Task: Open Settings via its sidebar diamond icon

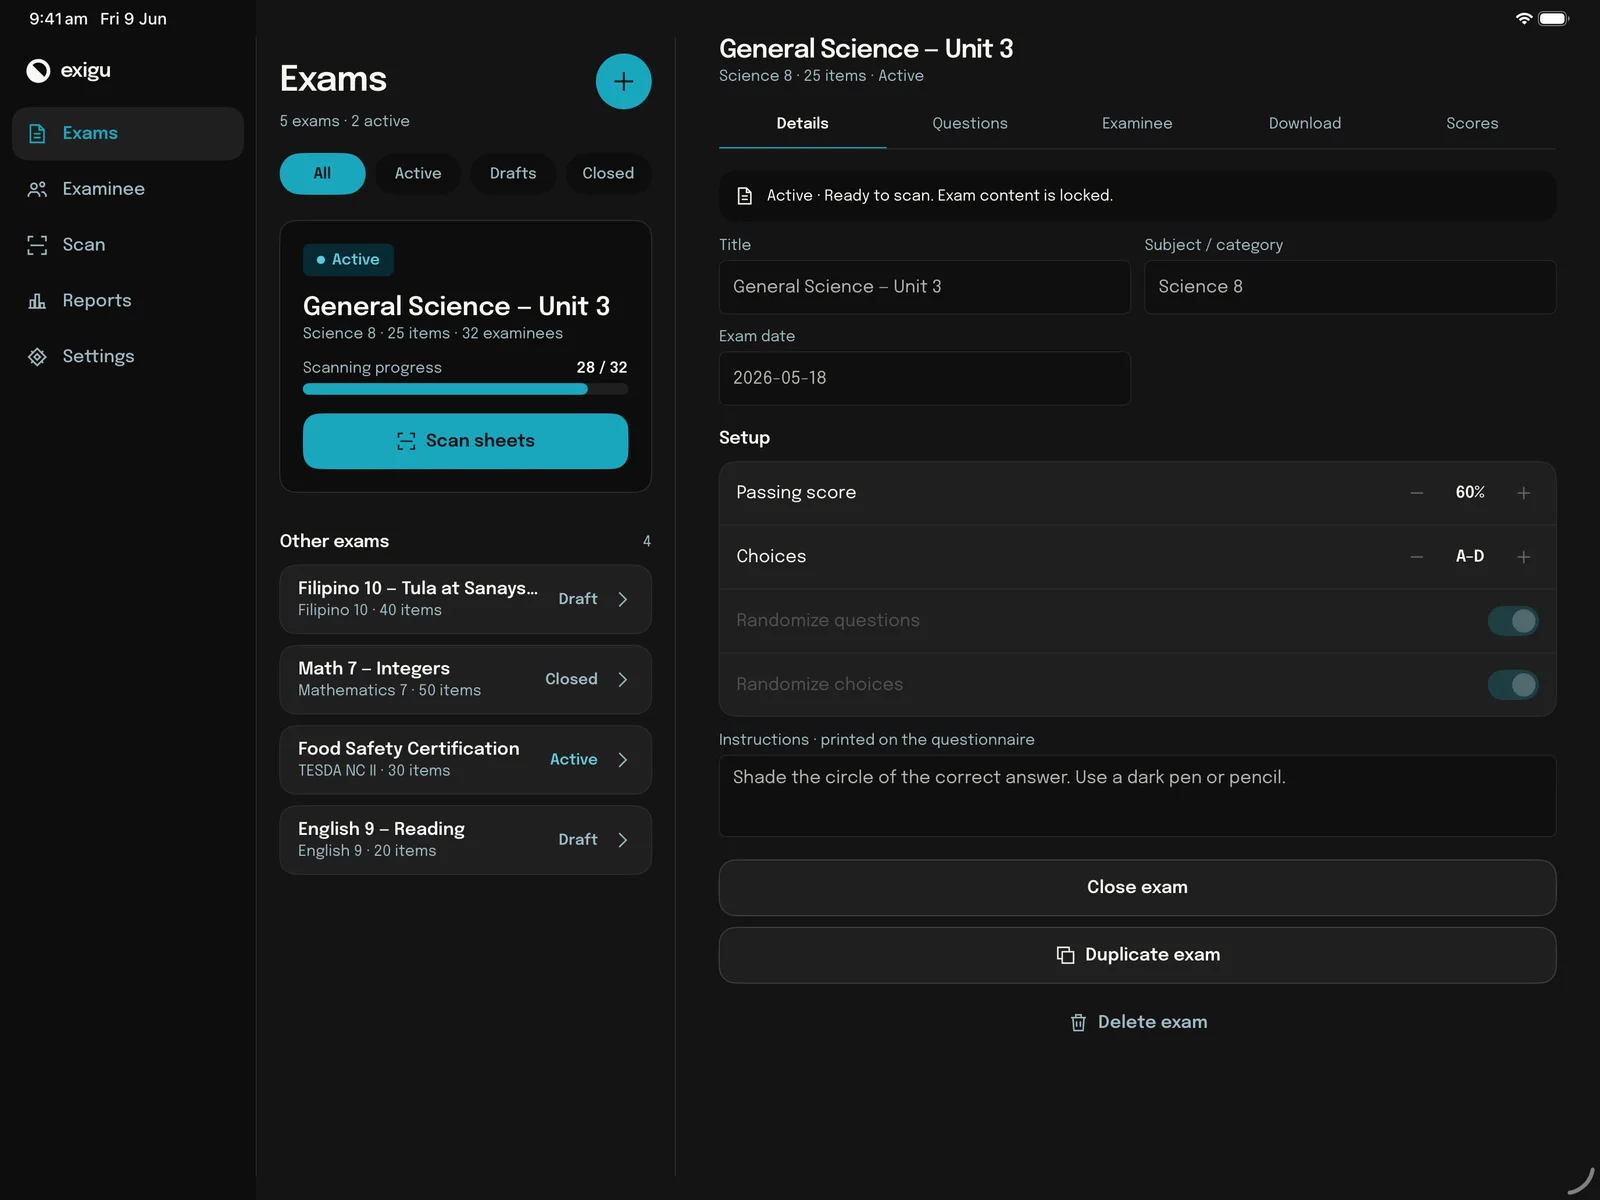Action: (37, 357)
